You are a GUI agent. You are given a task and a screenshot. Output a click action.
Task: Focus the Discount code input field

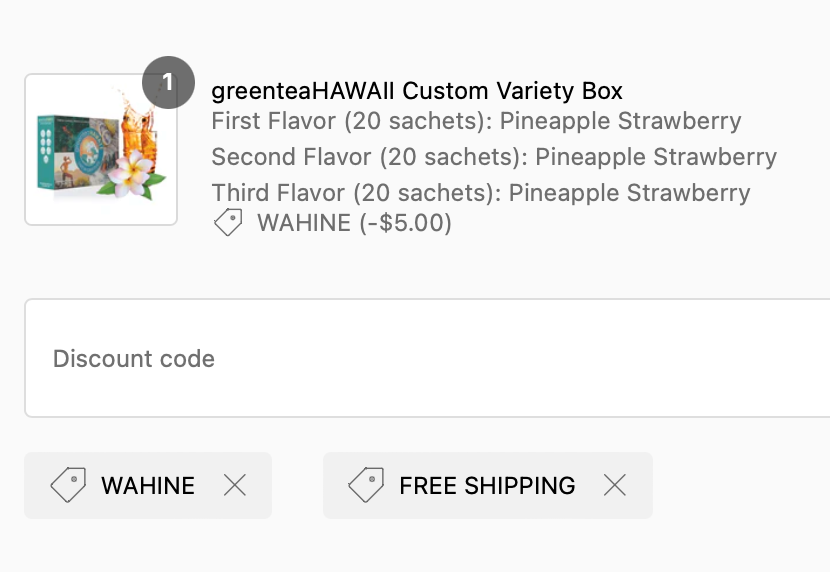427,358
